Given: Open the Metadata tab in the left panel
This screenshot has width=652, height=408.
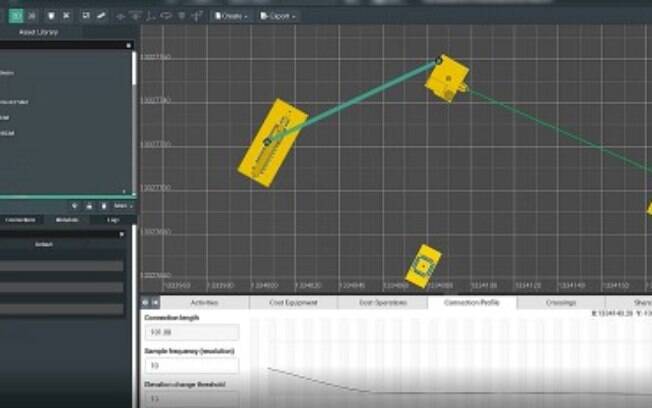Looking at the screenshot, I should [67, 220].
